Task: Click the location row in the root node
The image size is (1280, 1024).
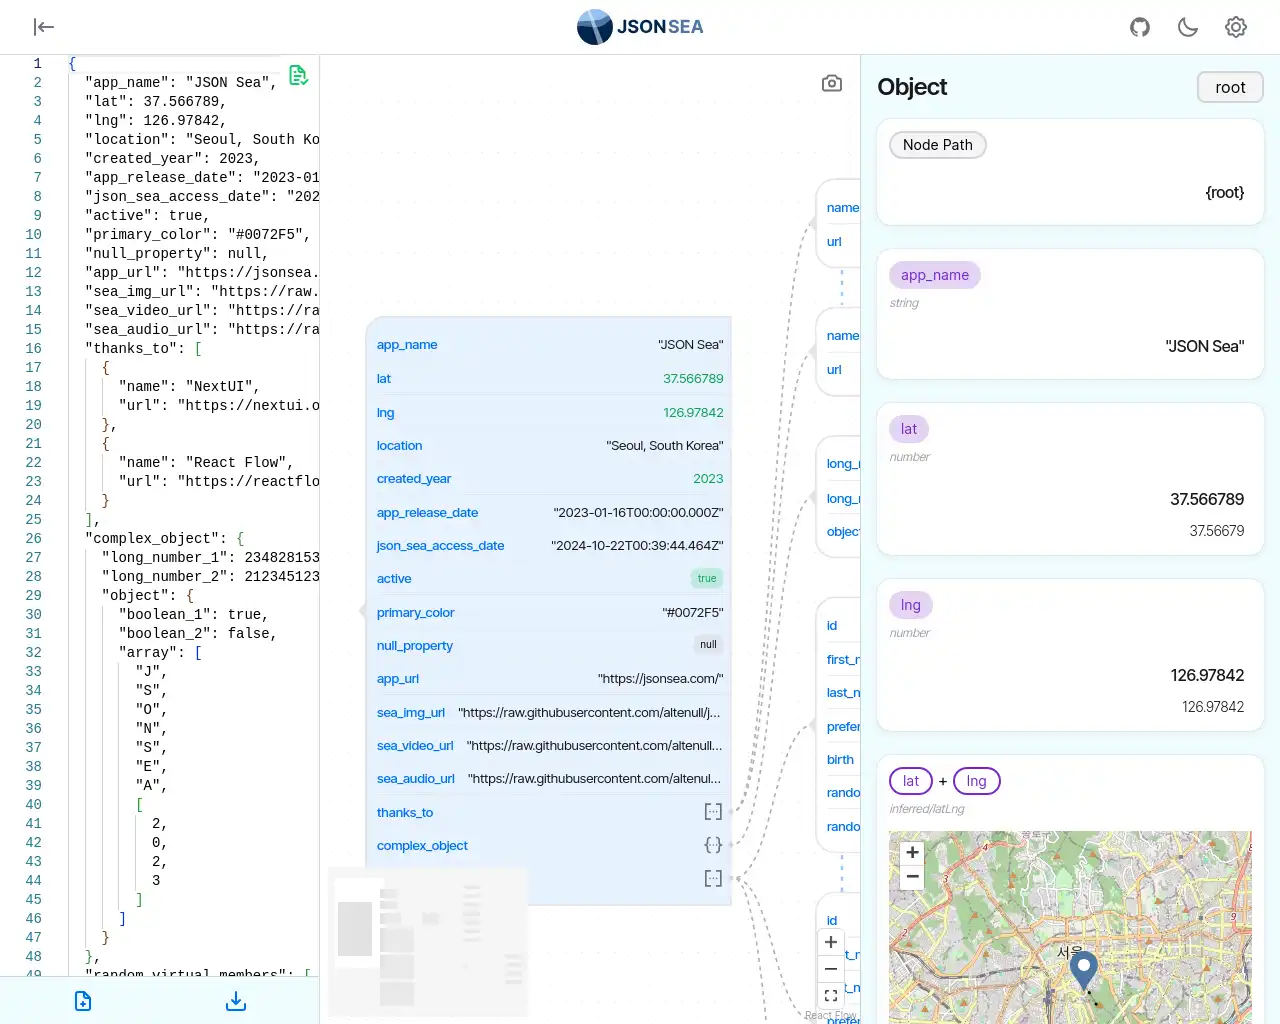Action: pos(549,446)
